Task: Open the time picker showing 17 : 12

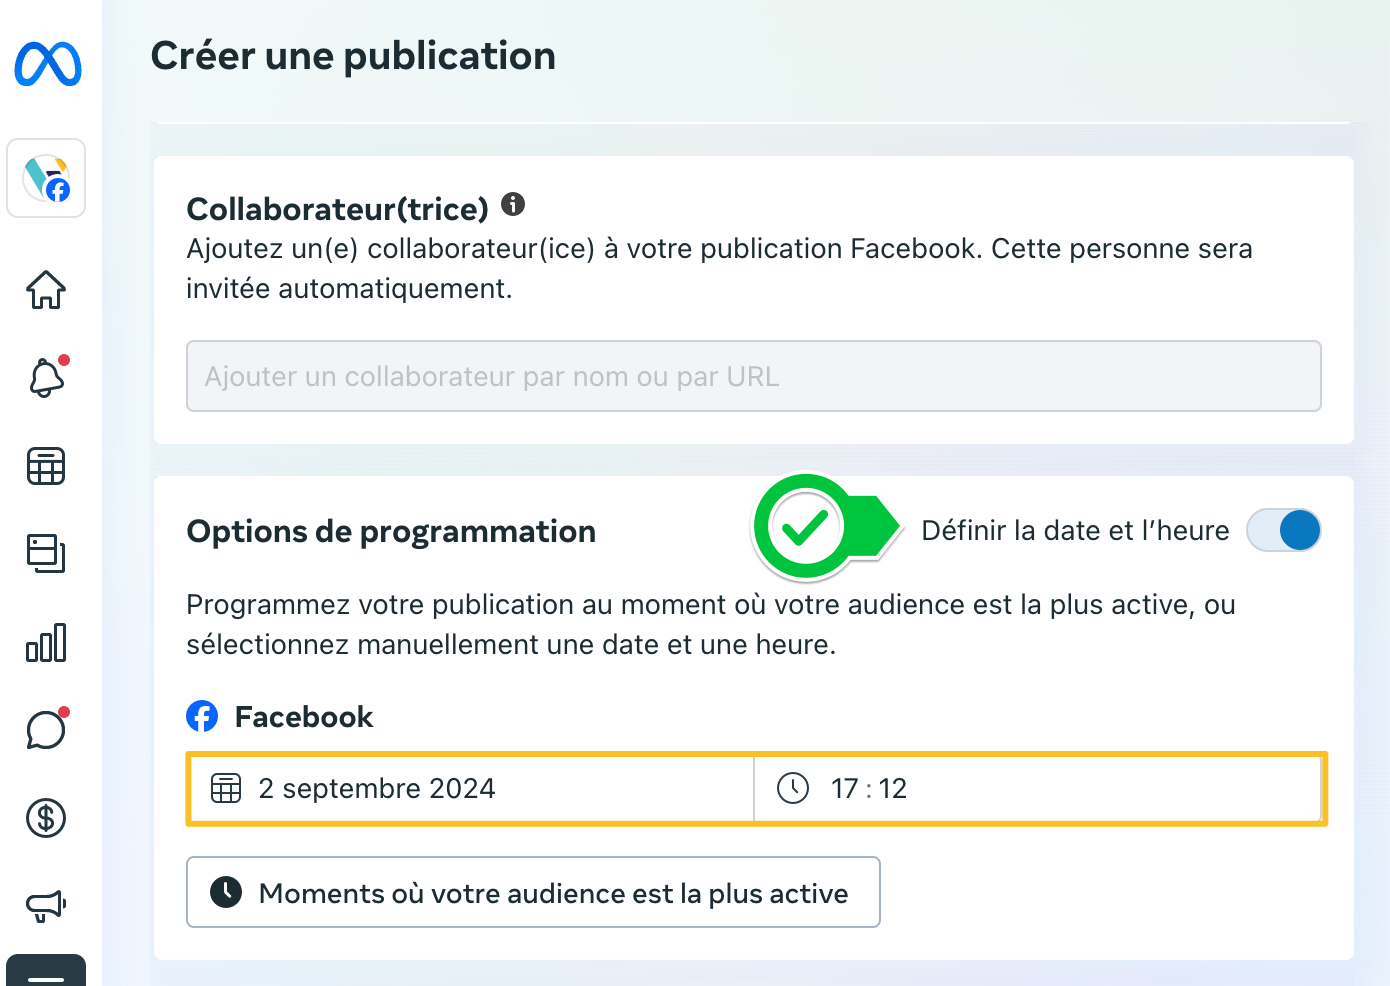Action: pyautogui.click(x=1038, y=788)
